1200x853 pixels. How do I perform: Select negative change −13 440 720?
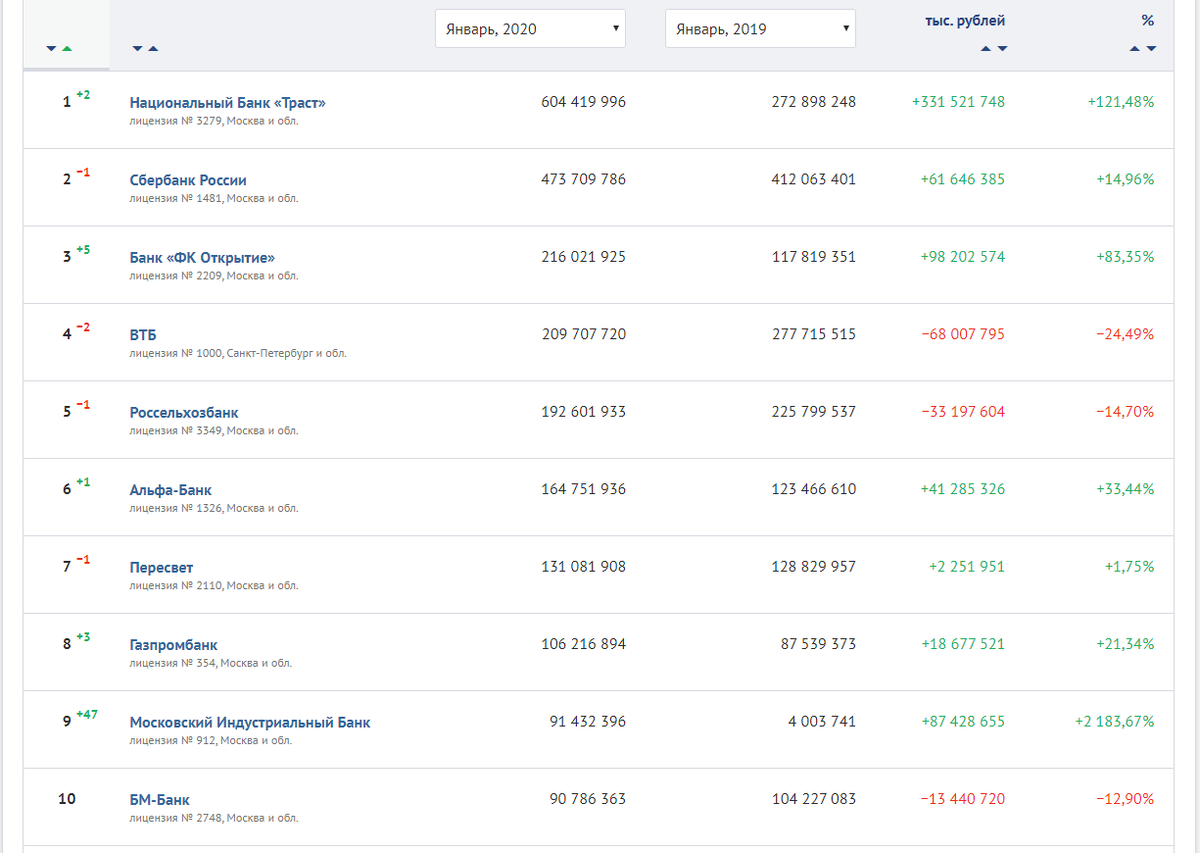(963, 800)
